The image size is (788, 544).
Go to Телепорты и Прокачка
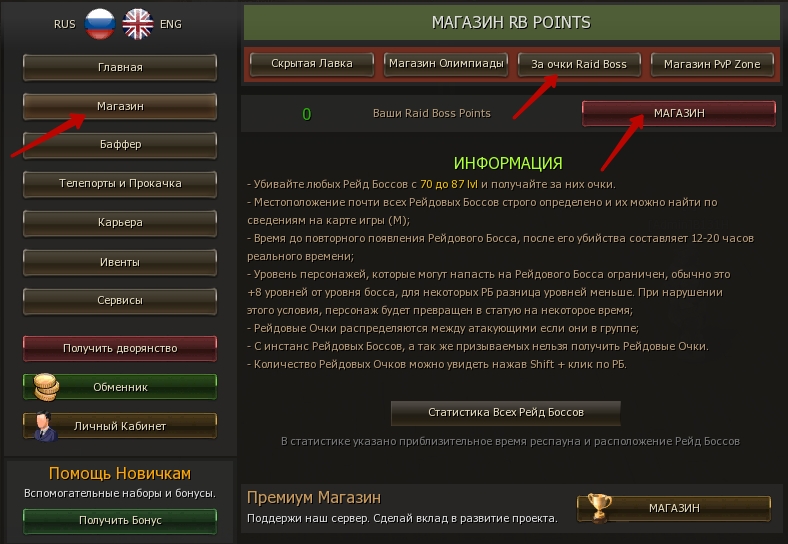[x=120, y=184]
